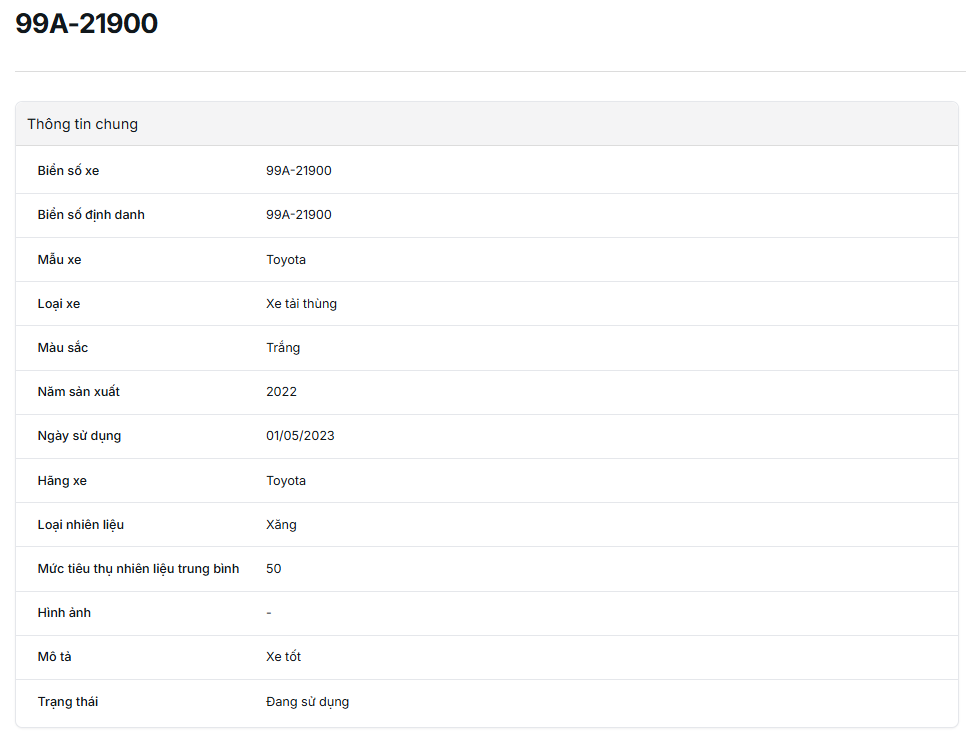Click the Loại xe label
This screenshot has height=736, width=966.
(59, 304)
